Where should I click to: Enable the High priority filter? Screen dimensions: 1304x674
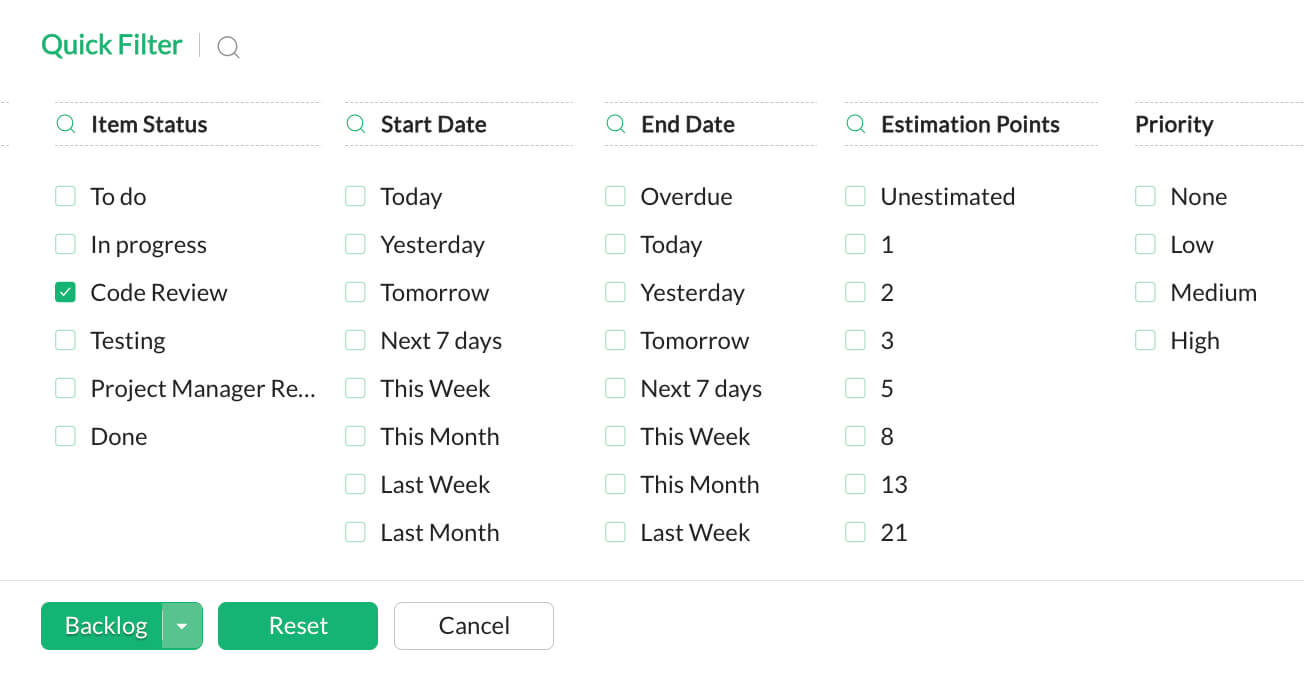tap(1145, 340)
